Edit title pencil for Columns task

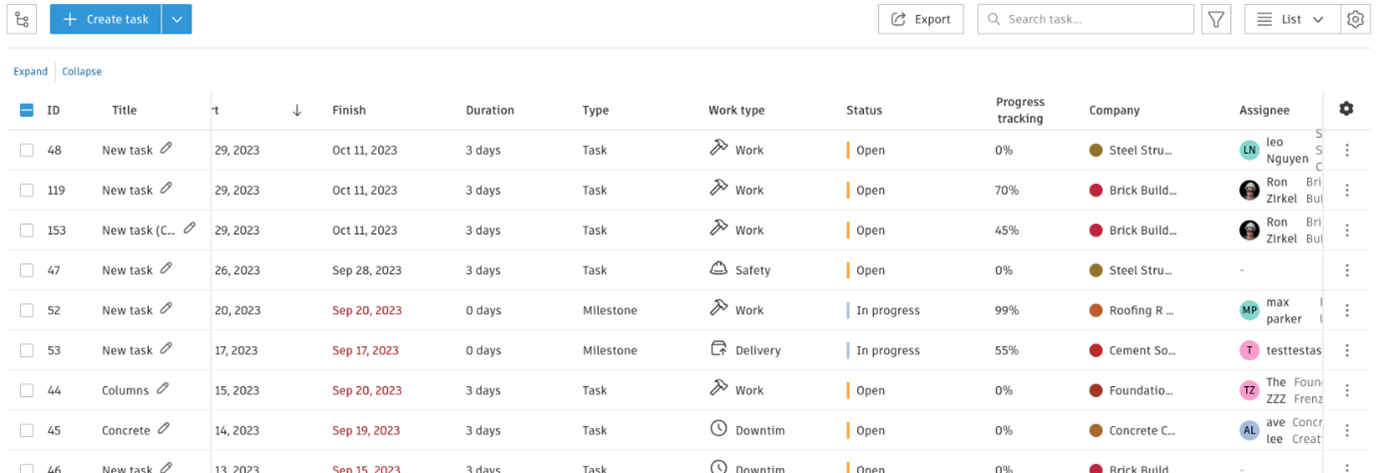click(x=163, y=389)
